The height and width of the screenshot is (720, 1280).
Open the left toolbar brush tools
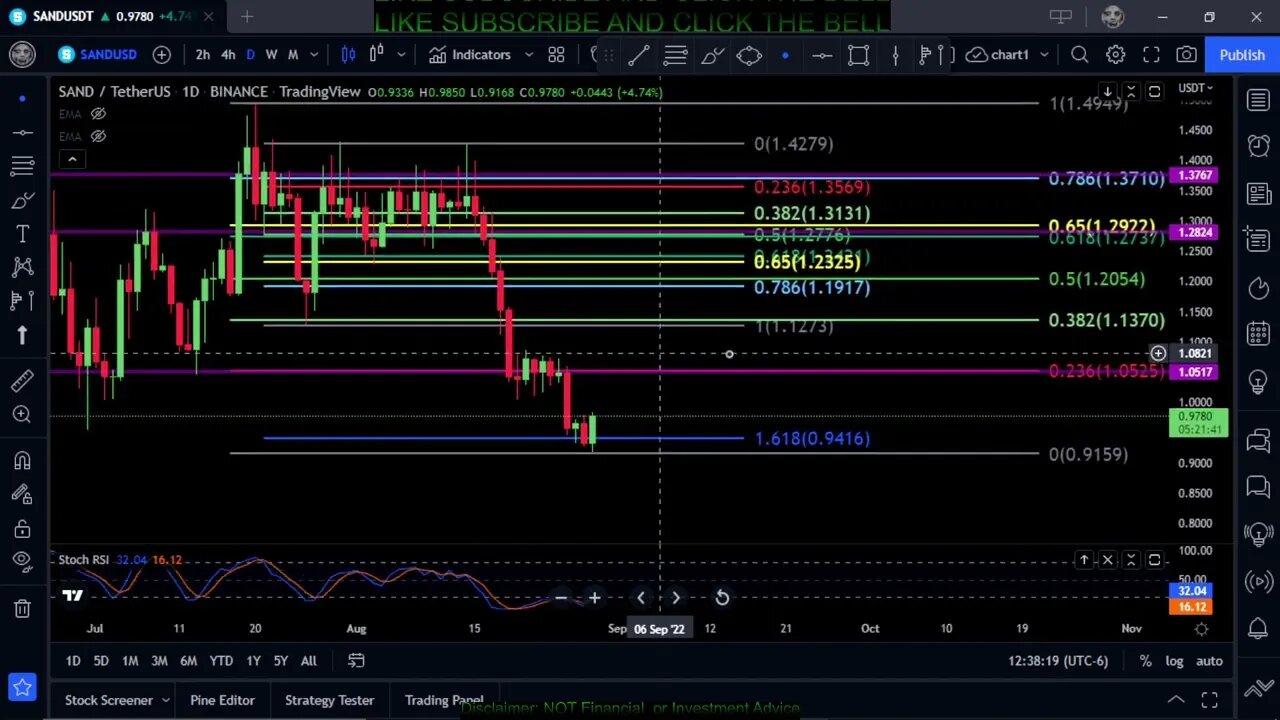click(22, 200)
